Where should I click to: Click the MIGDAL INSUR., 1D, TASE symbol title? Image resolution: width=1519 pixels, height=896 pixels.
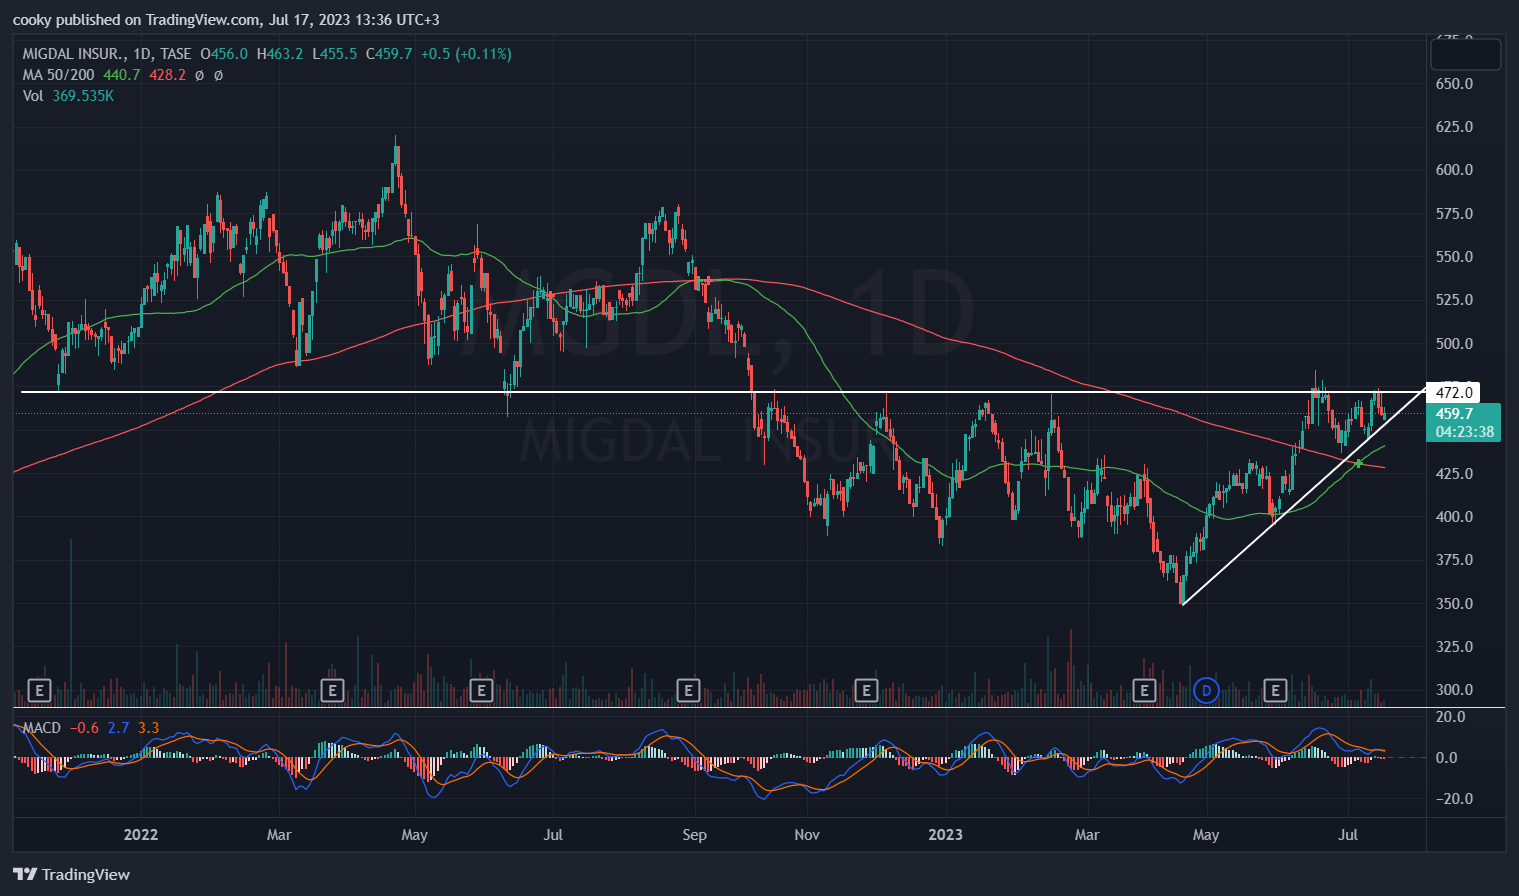point(107,54)
